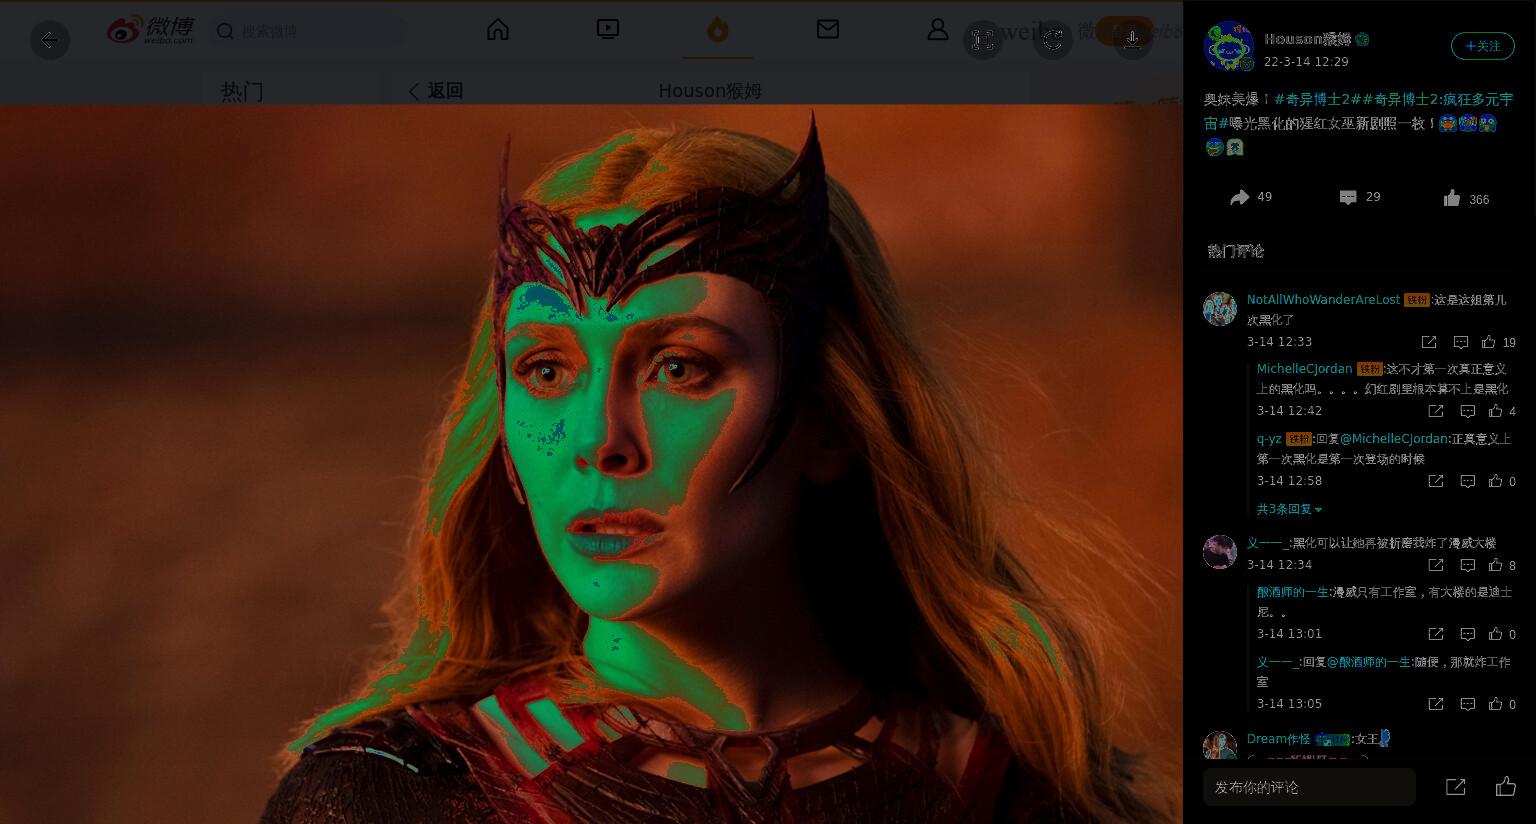Open Houson猴姆's avatar
This screenshot has width=1536, height=824.
pyautogui.click(x=1229, y=47)
